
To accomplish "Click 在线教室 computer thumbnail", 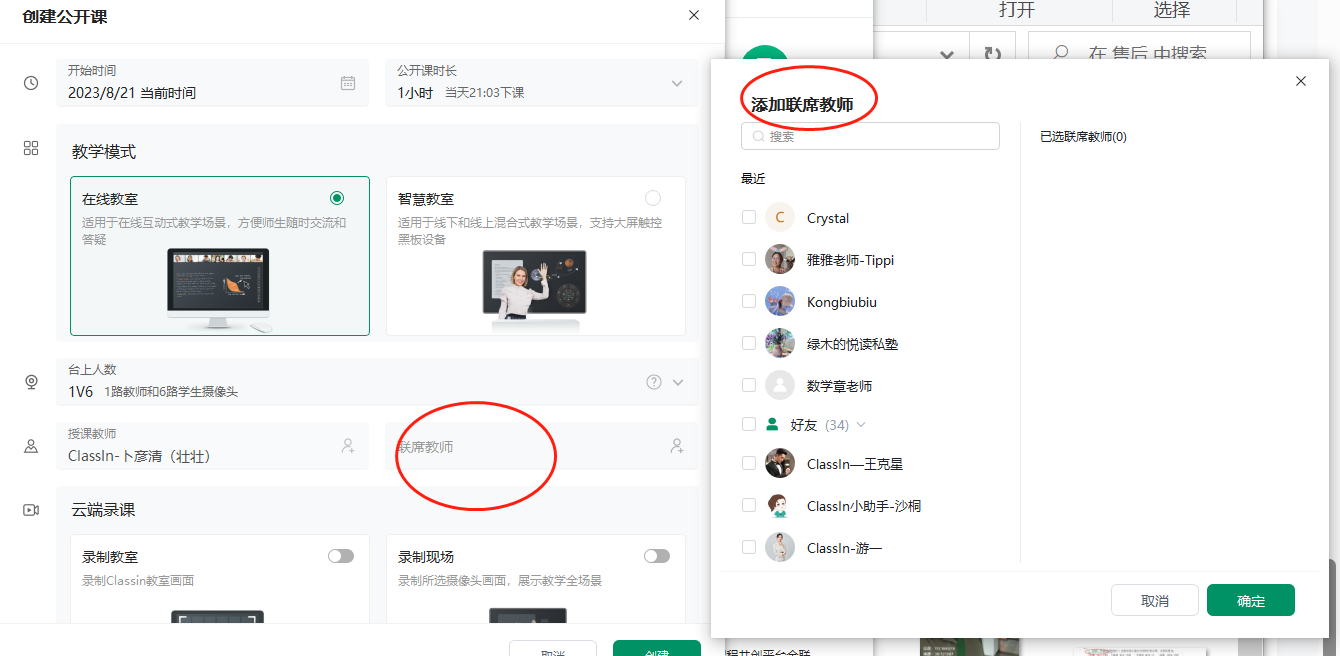I will click(219, 290).
